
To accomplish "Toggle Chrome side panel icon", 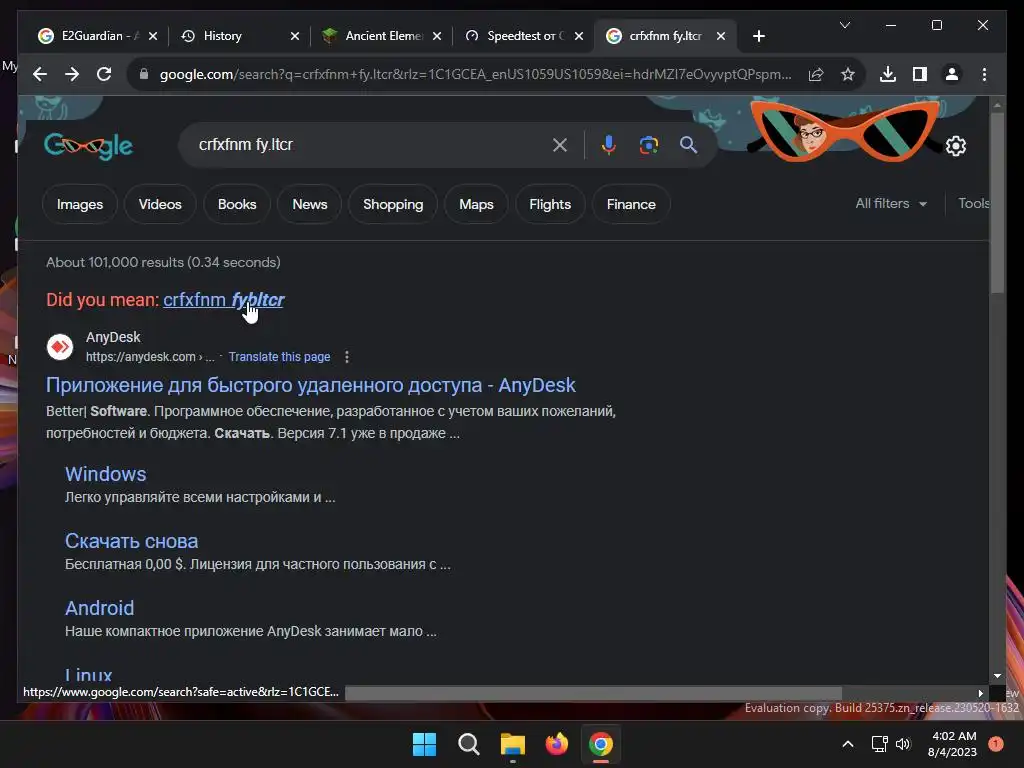I will 920,74.
